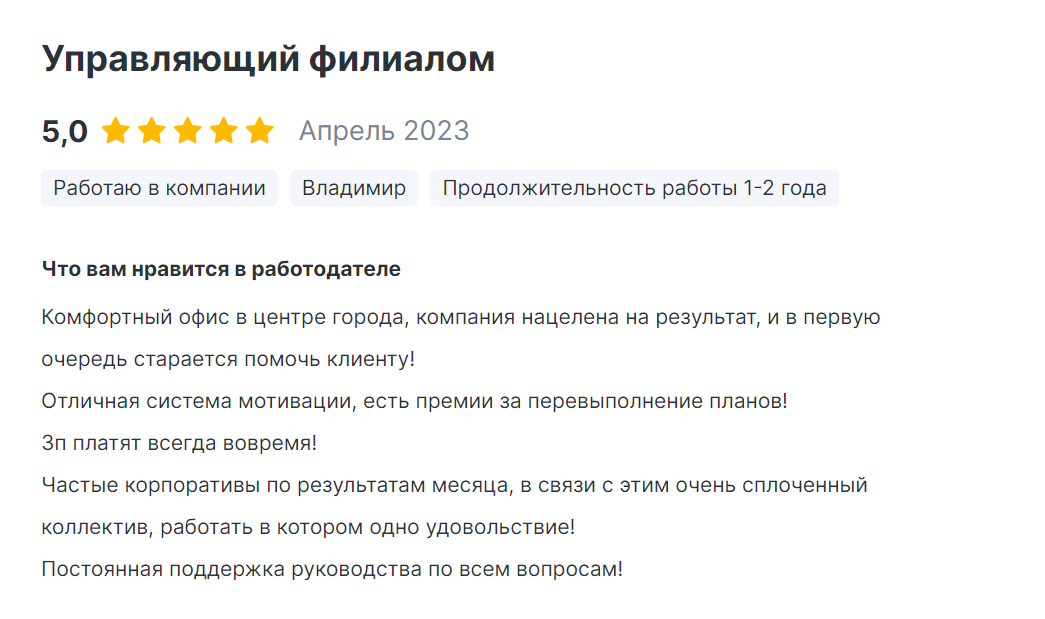The image size is (1045, 619).
Task: Open the 'Управляющий филиалом' review title
Action: click(268, 59)
